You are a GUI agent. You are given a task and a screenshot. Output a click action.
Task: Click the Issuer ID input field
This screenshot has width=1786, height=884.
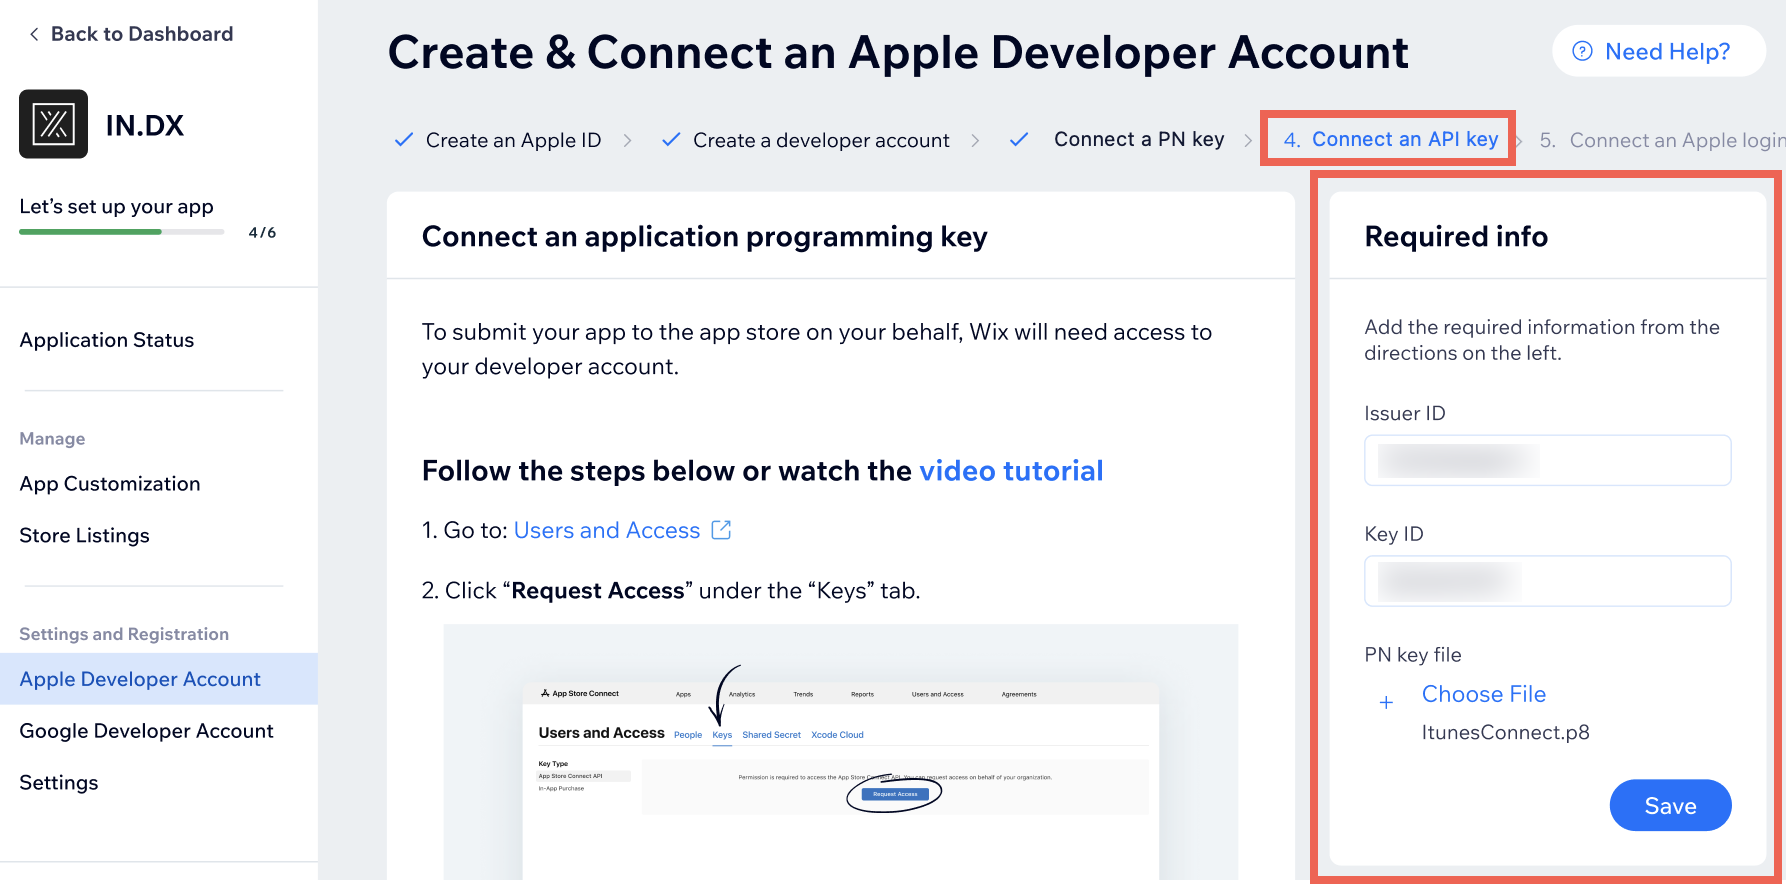1547,460
